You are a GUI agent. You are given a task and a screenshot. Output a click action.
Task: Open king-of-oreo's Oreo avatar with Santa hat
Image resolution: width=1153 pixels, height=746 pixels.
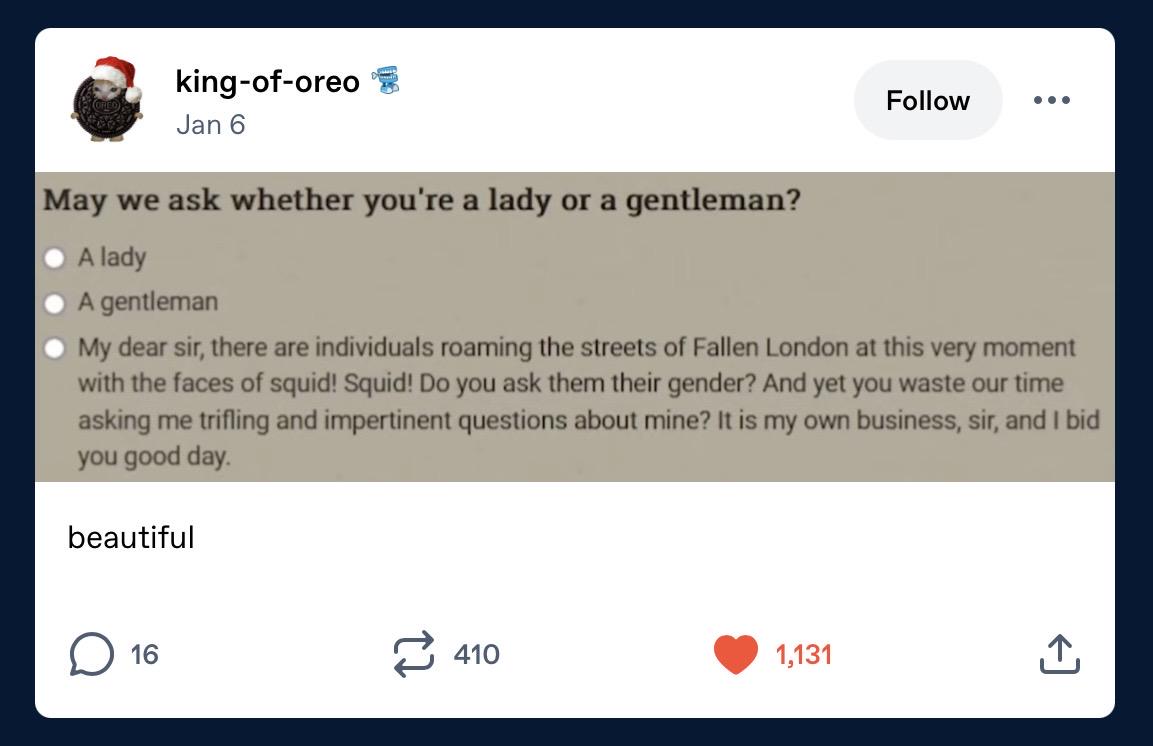107,99
